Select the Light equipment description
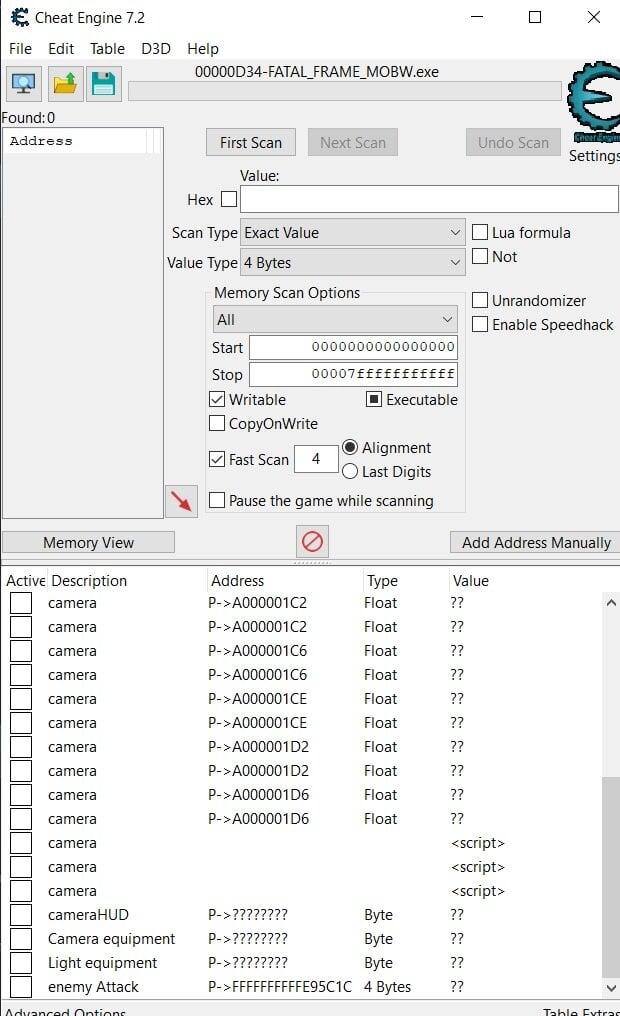The height and width of the screenshot is (1016, 620). (102, 963)
